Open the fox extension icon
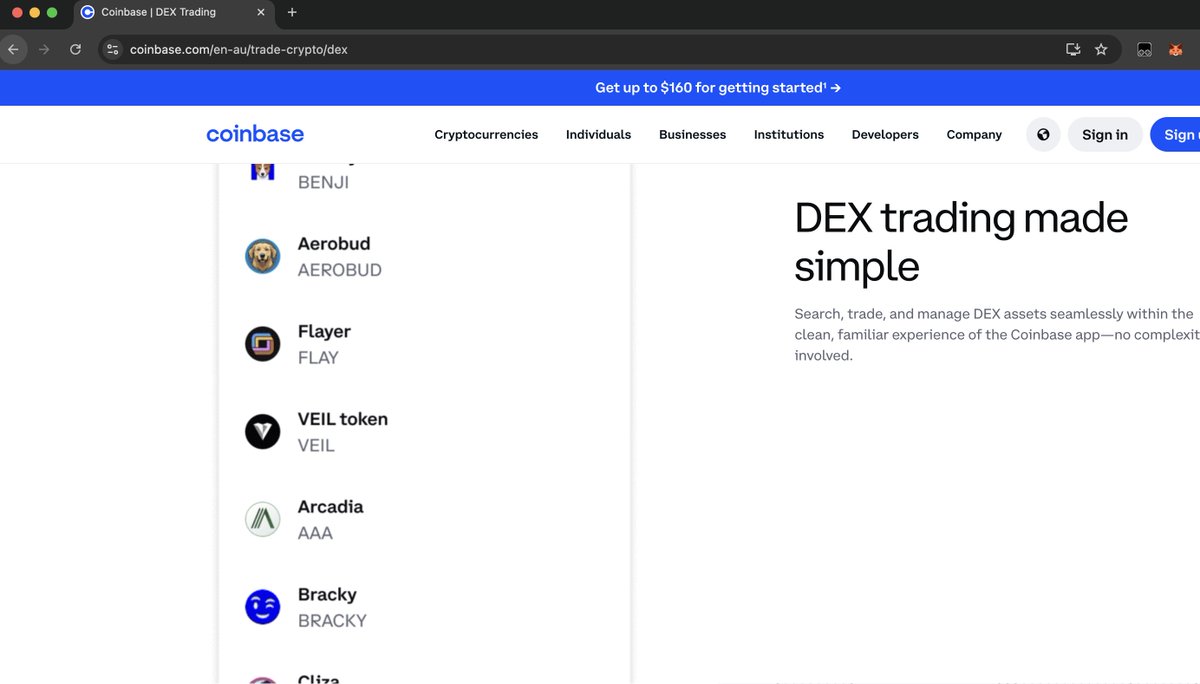The width and height of the screenshot is (1200, 684). 1176,49
